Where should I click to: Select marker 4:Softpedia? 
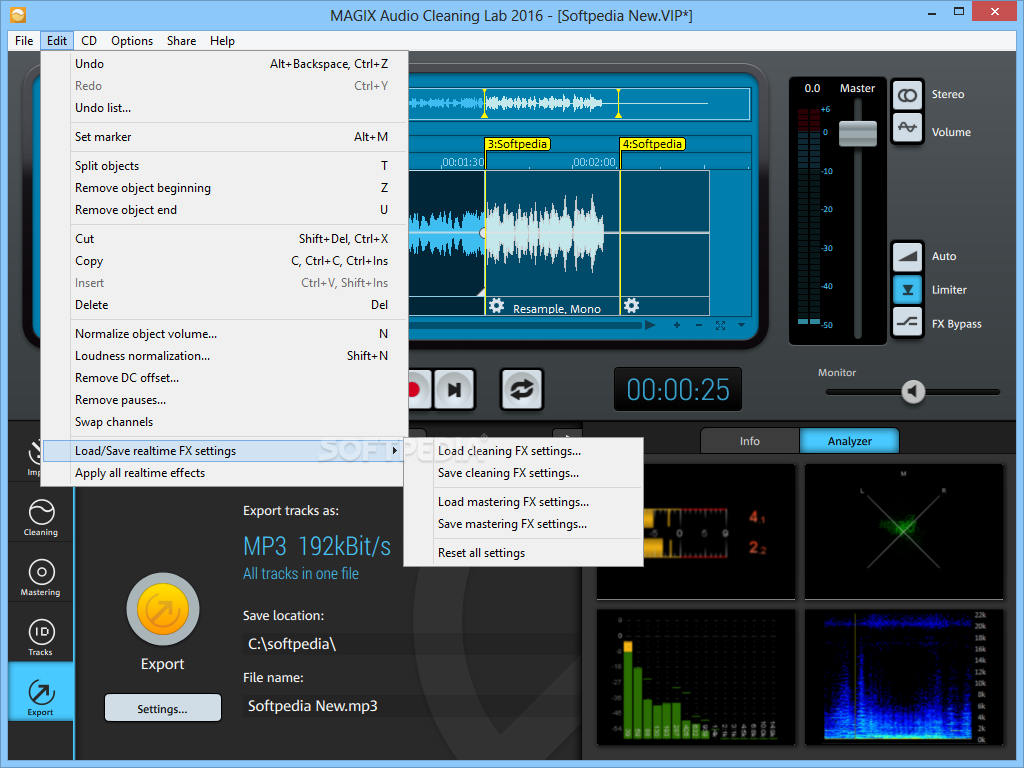pyautogui.click(x=652, y=144)
